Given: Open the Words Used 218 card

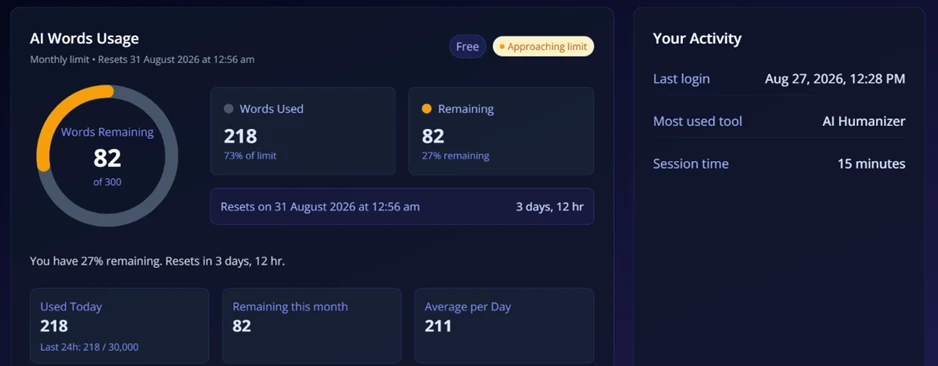Looking at the screenshot, I should 303,131.
